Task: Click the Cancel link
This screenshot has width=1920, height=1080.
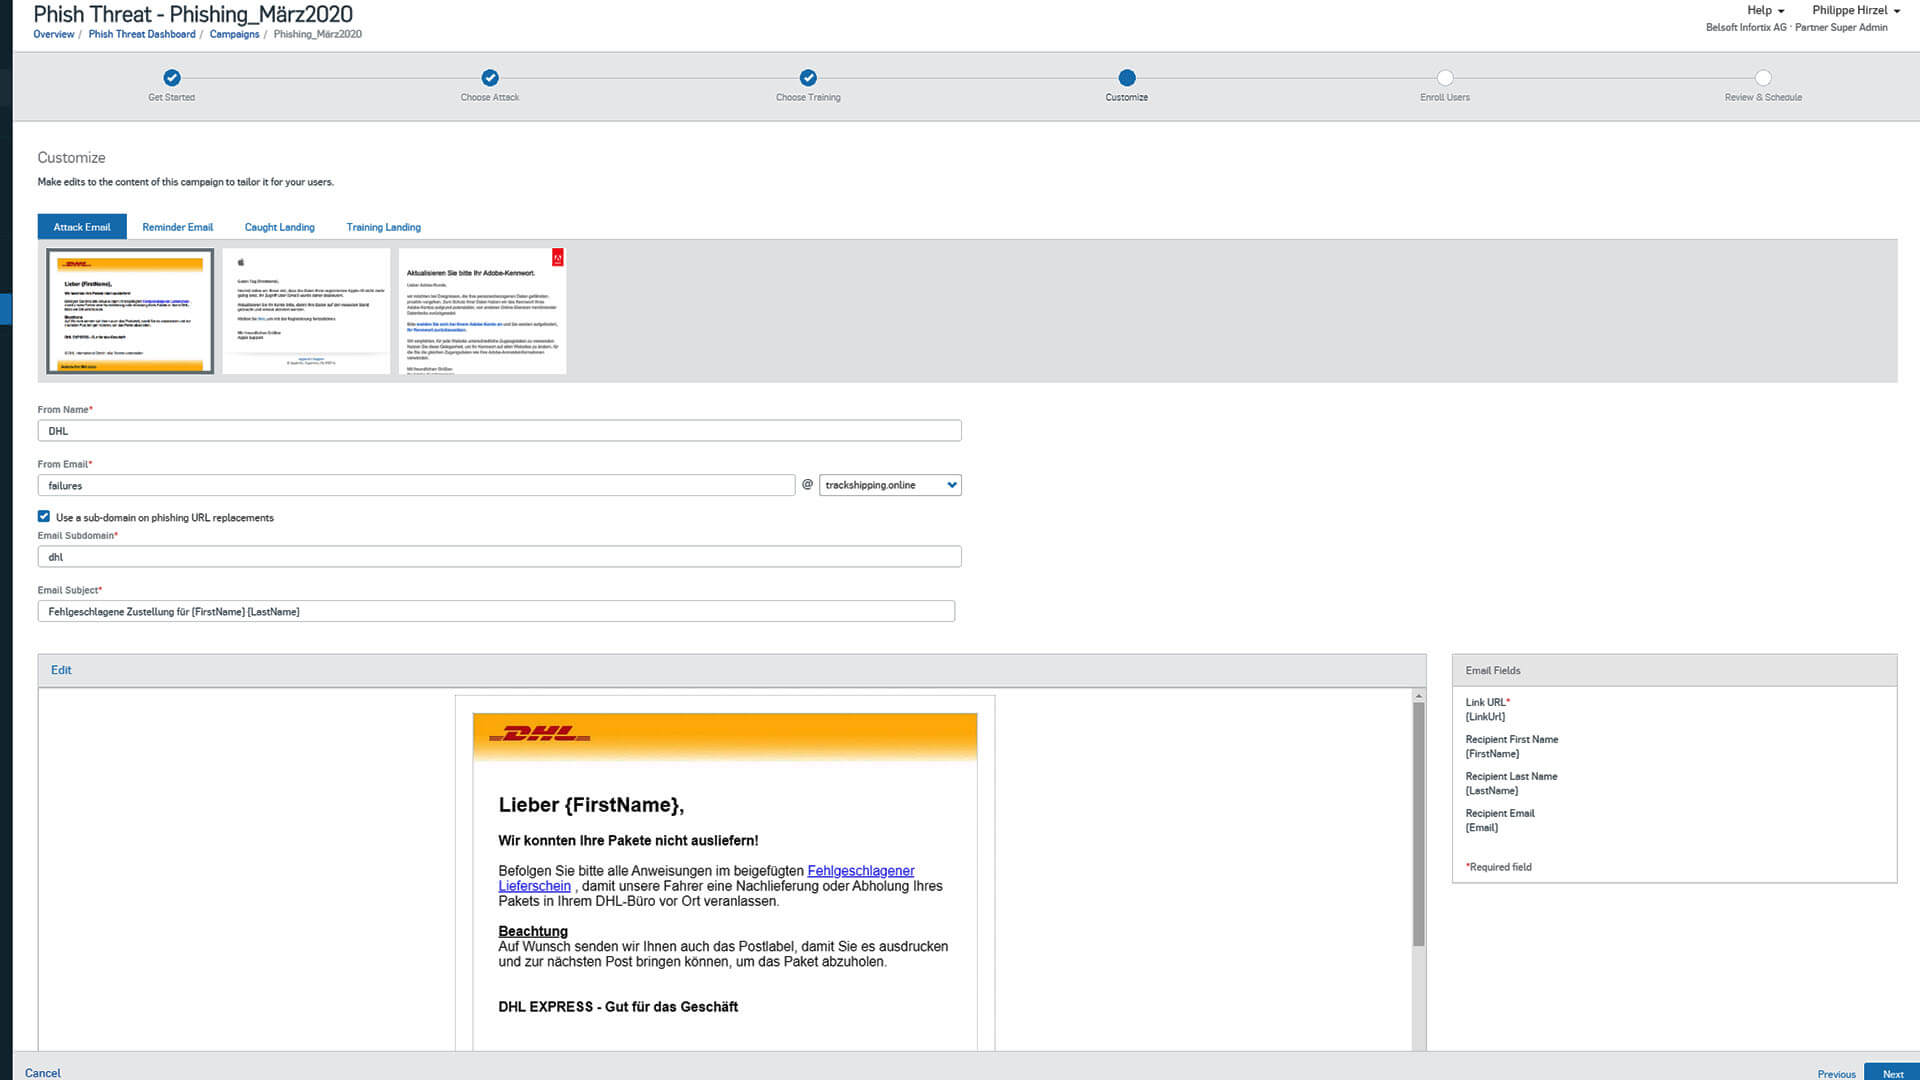Action: point(43,1073)
